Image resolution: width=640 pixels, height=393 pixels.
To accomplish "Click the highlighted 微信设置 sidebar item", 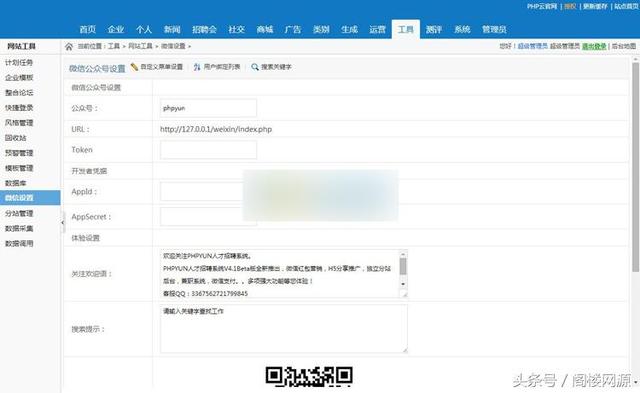I will (30, 198).
